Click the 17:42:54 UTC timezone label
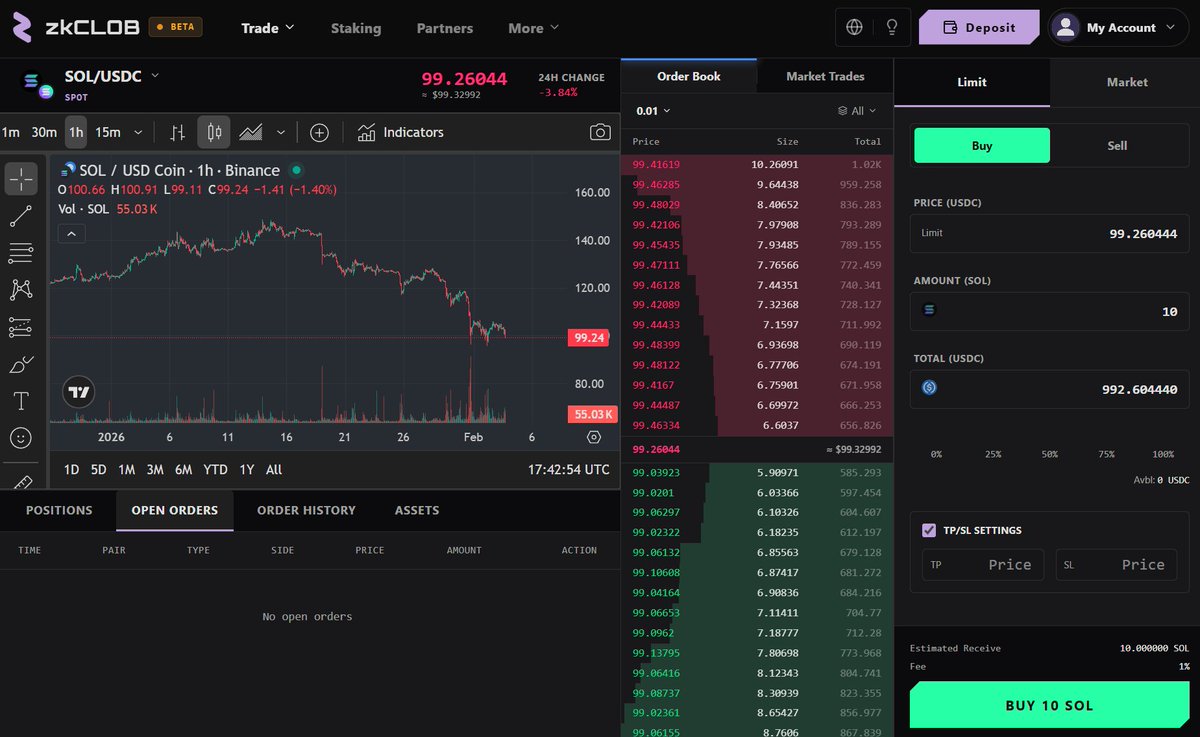The image size is (1200, 737). click(x=568, y=469)
